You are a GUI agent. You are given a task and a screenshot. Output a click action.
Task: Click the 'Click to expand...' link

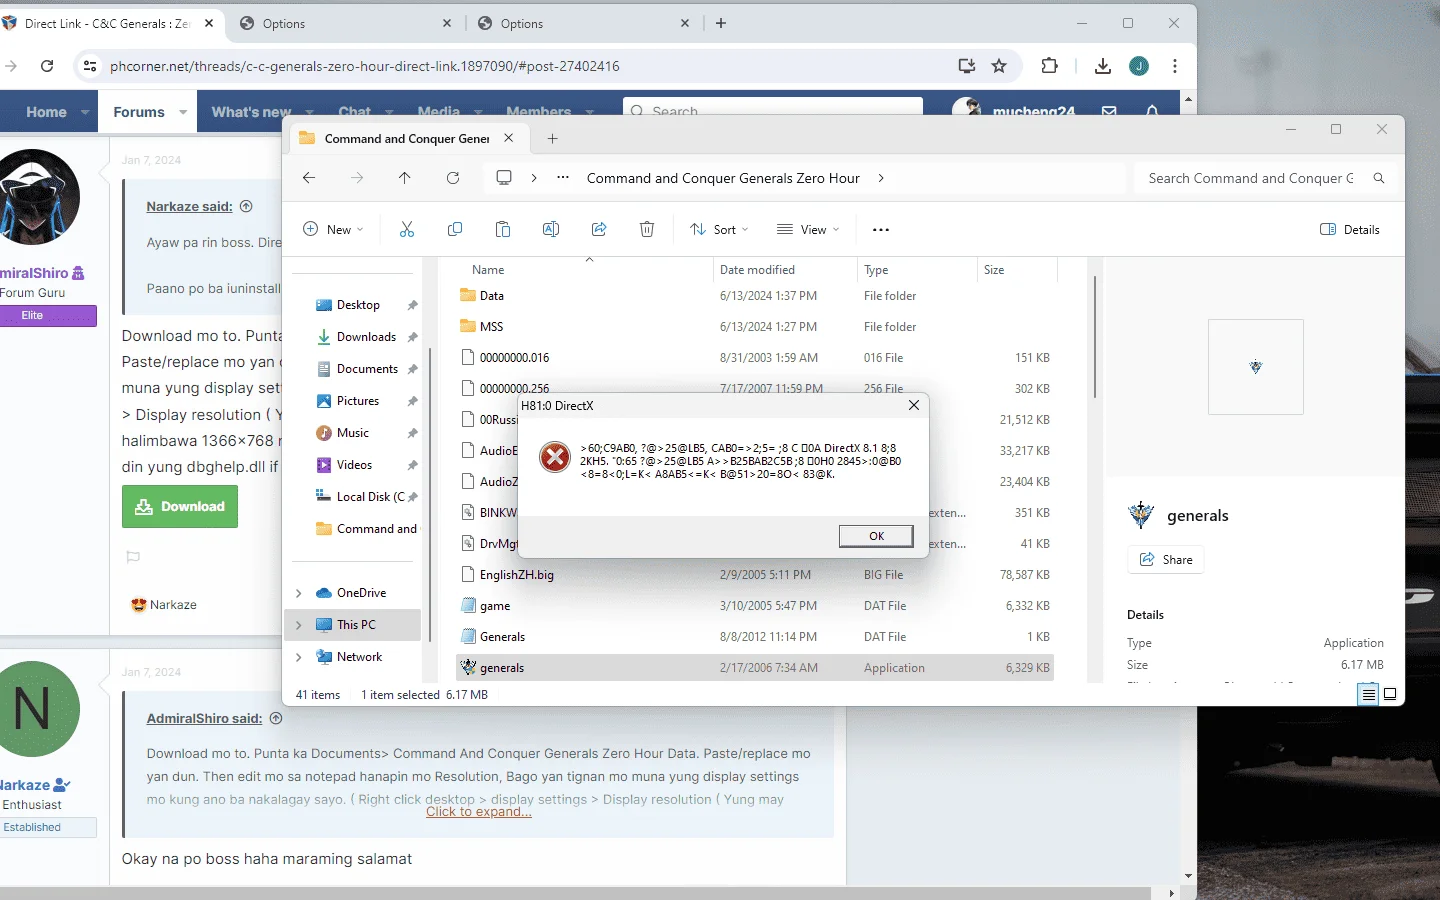point(479,812)
